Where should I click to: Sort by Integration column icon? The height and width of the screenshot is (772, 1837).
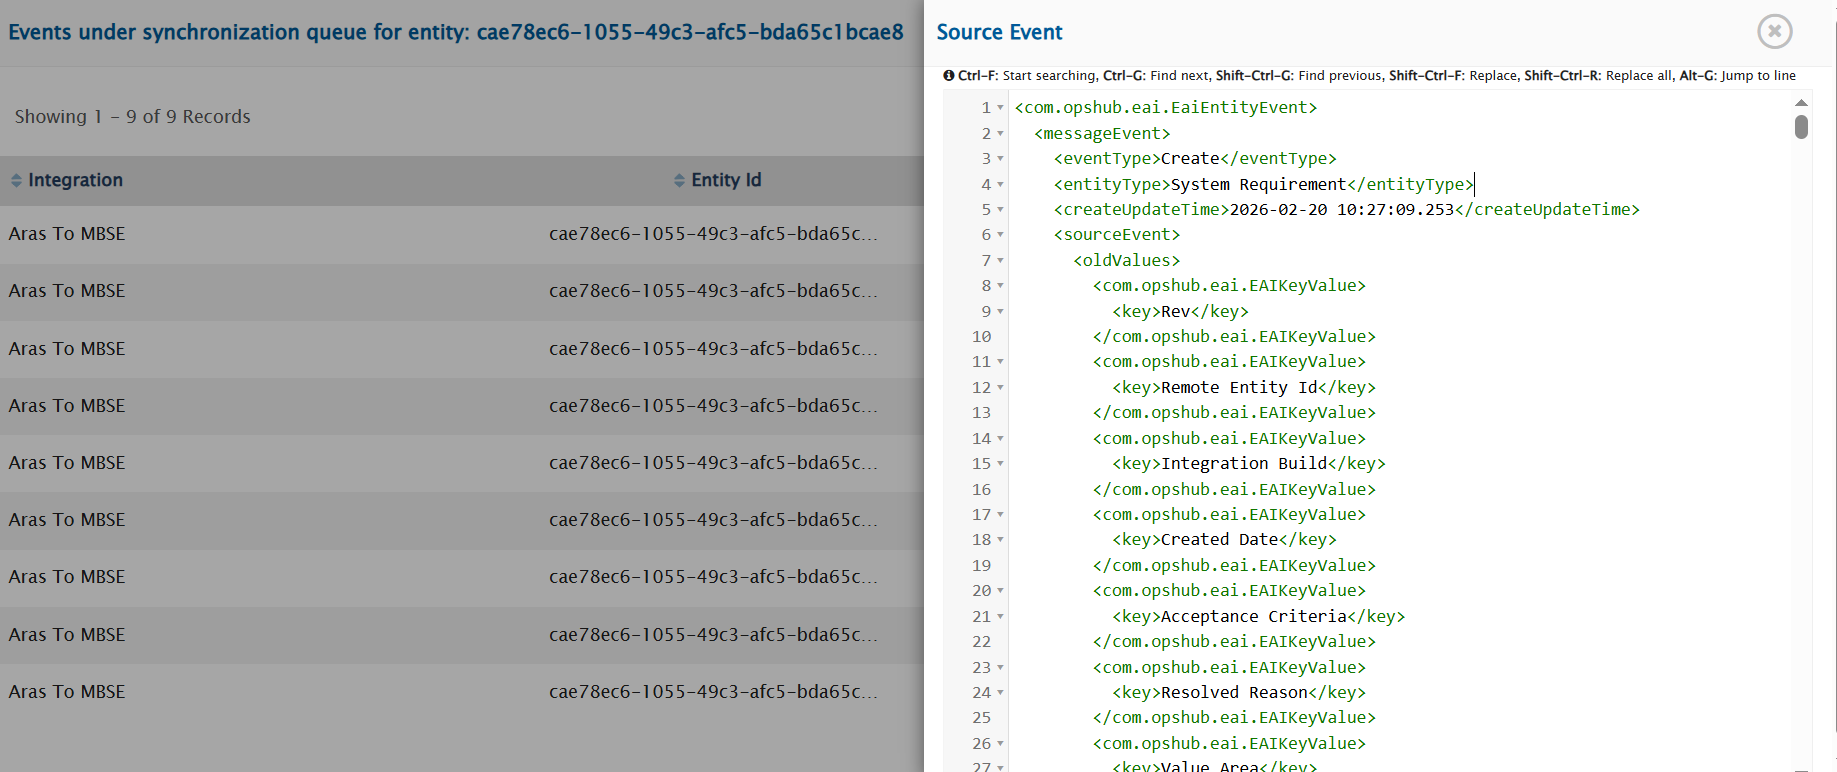coord(16,181)
